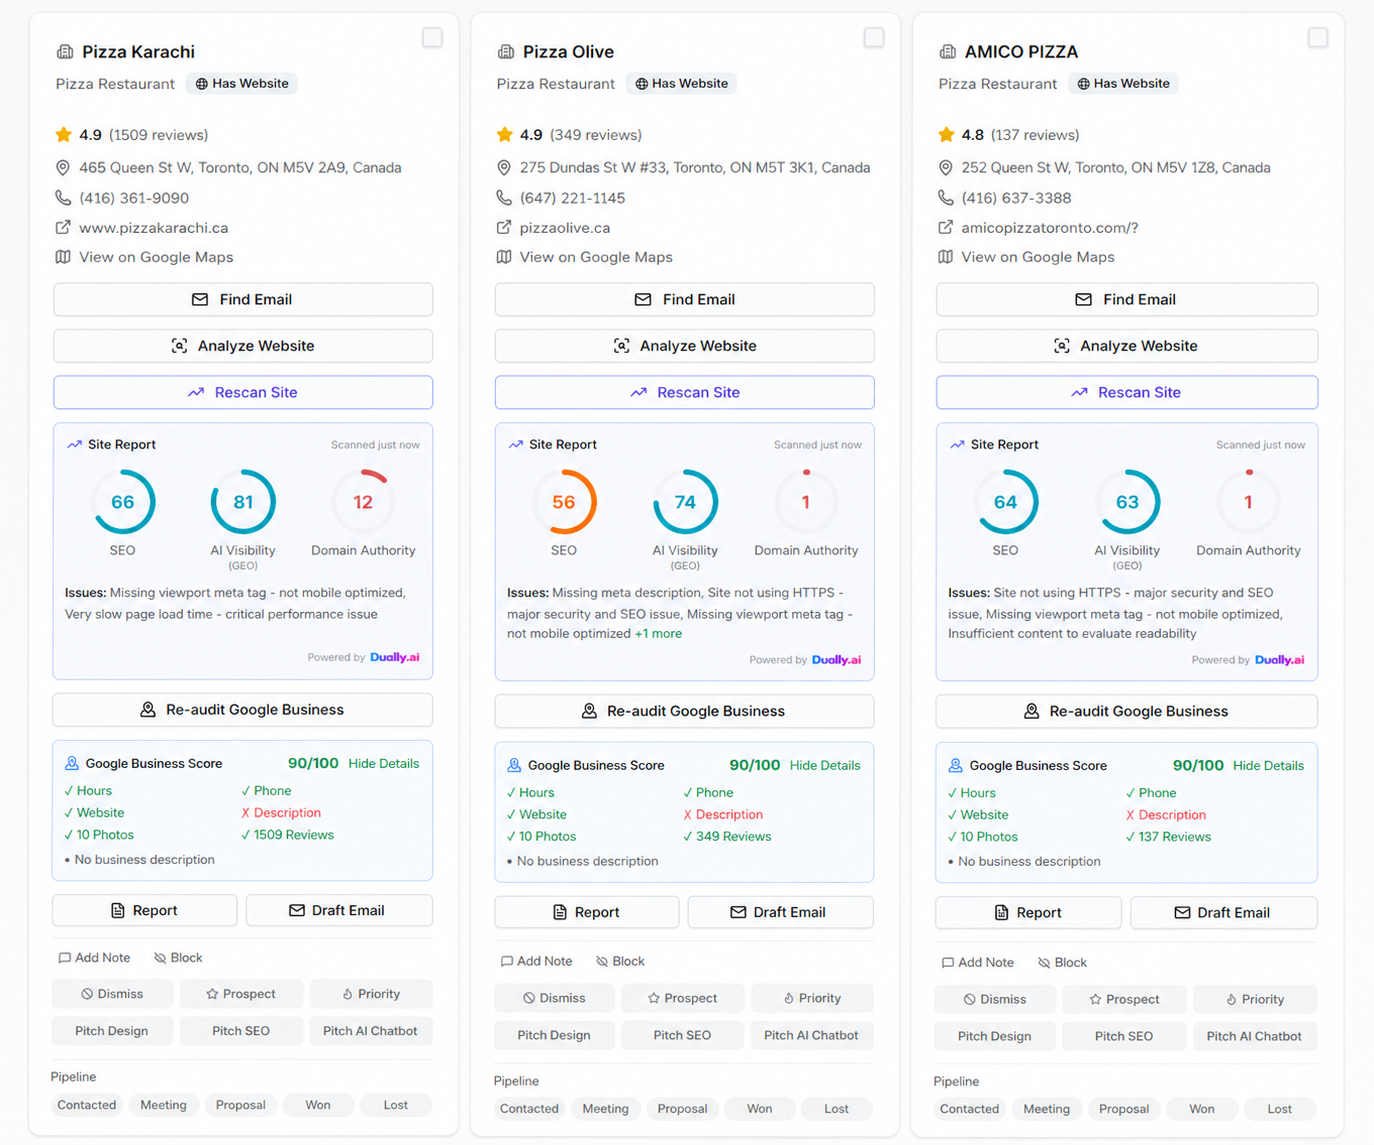Re-audit Google Business for Pizza Olive
The width and height of the screenshot is (1374, 1145).
[685, 711]
